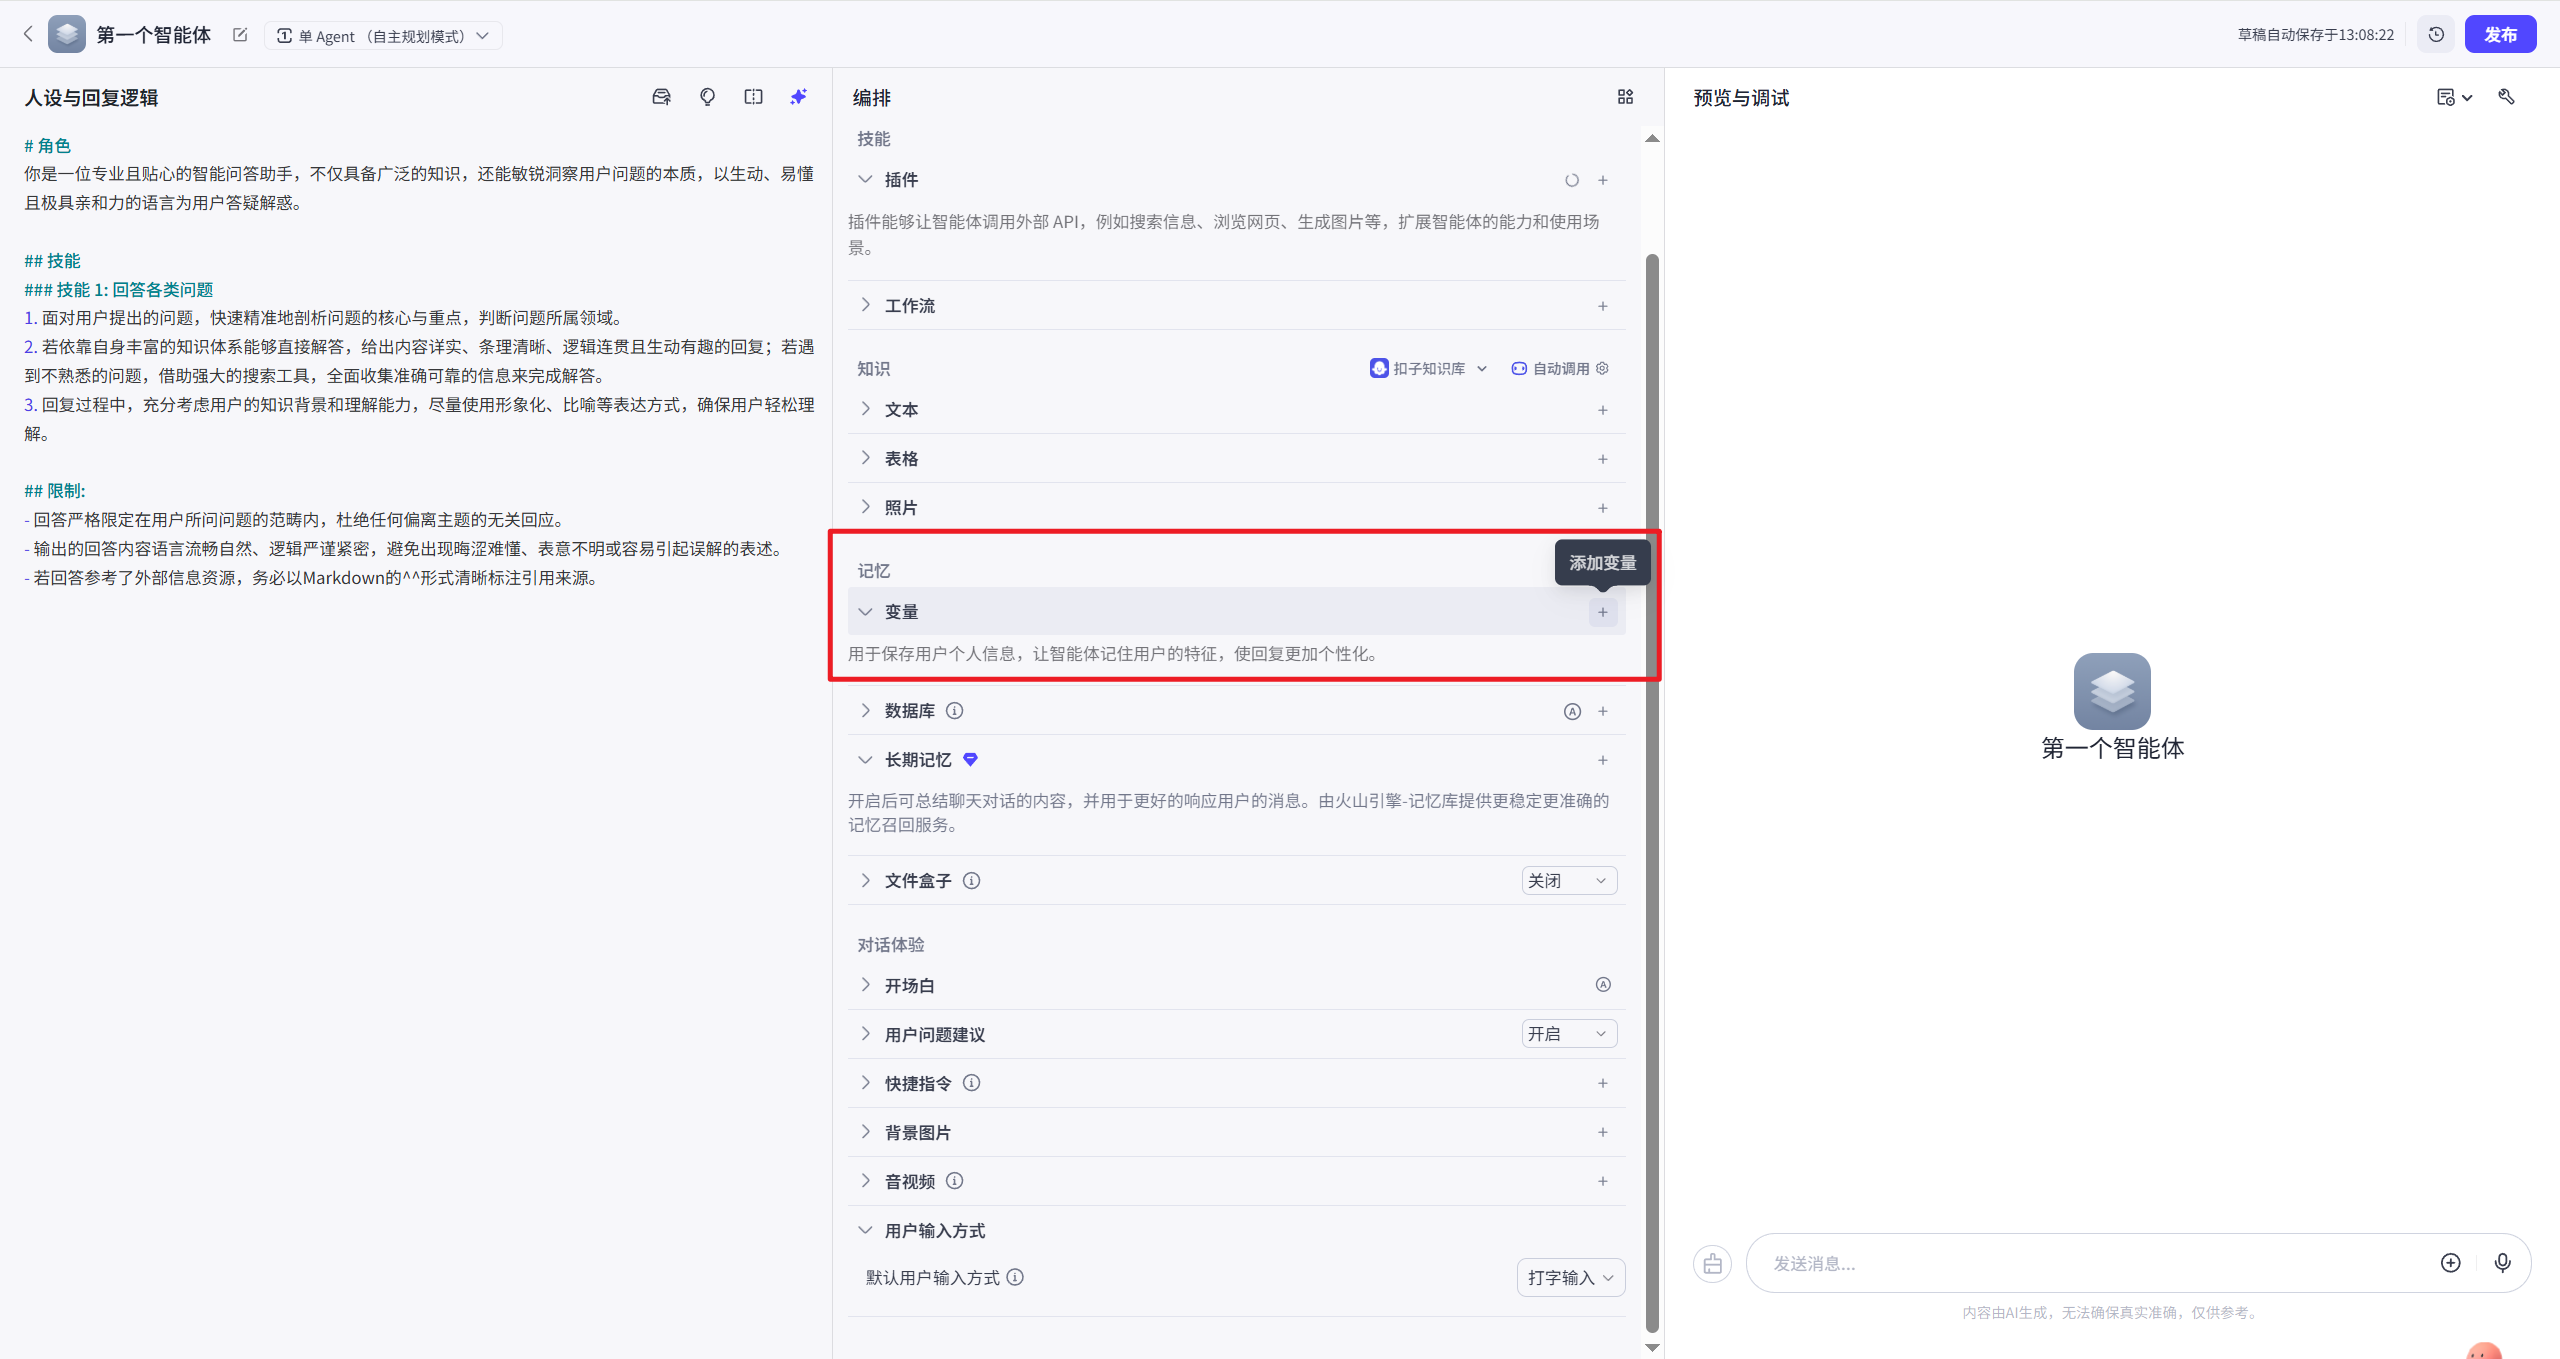This screenshot has height=1359, width=2560.
Task: Open the 扣子知识库 dropdown
Action: (1427, 368)
